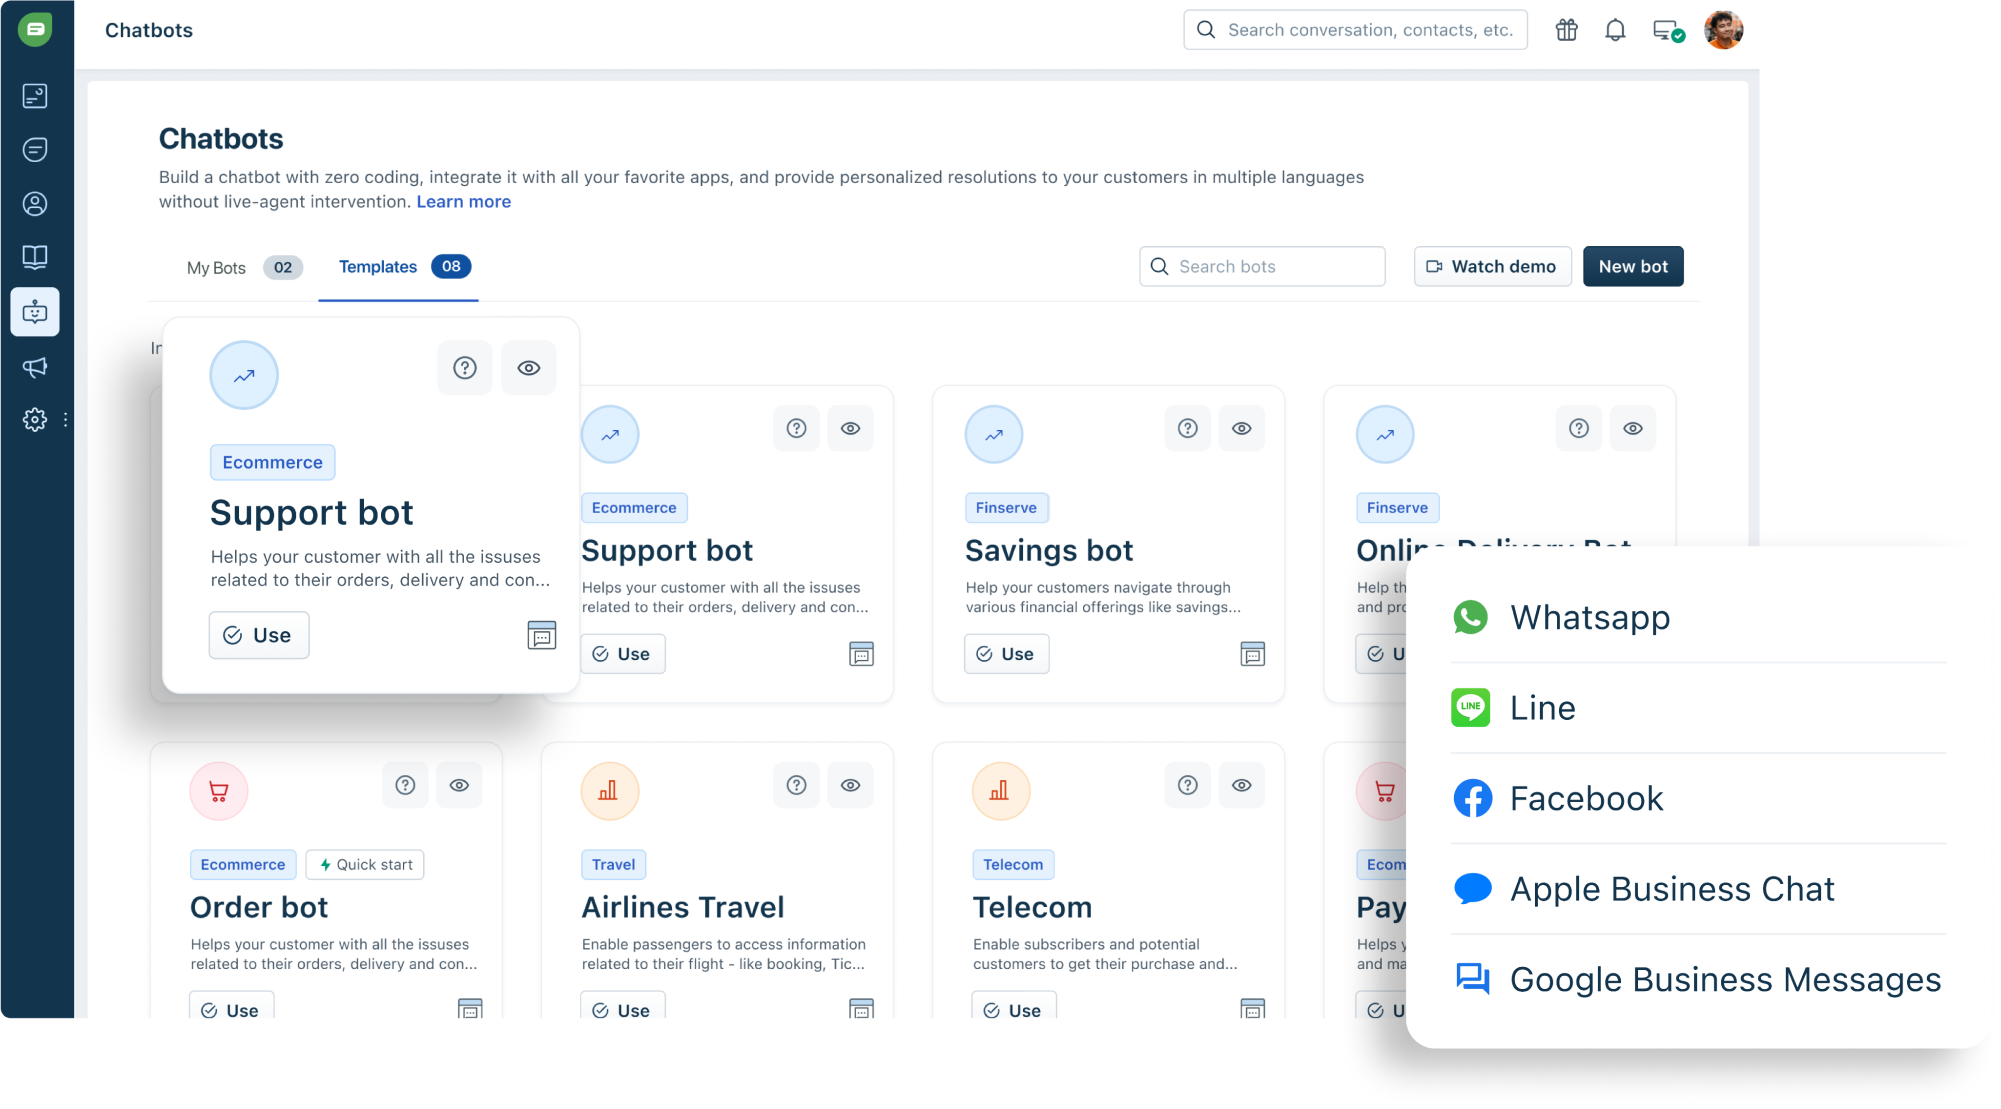Follow the Learn more link
Screen dimensions: 2001x1109
pos(463,201)
